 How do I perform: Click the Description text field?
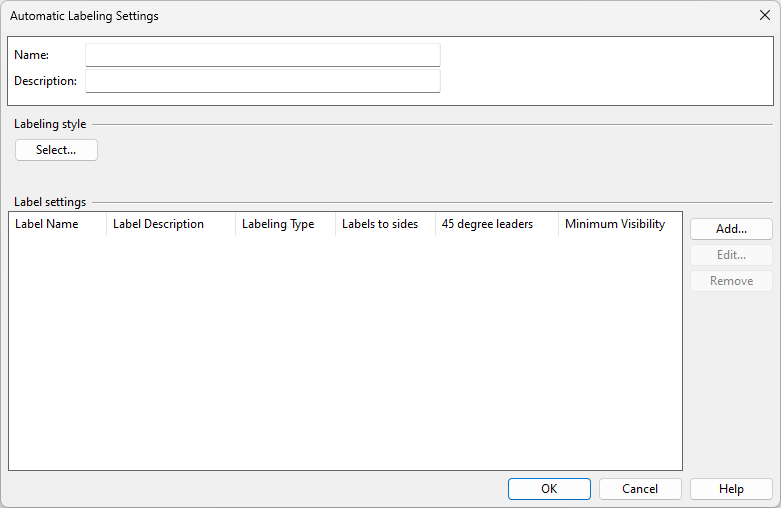[x=262, y=81]
